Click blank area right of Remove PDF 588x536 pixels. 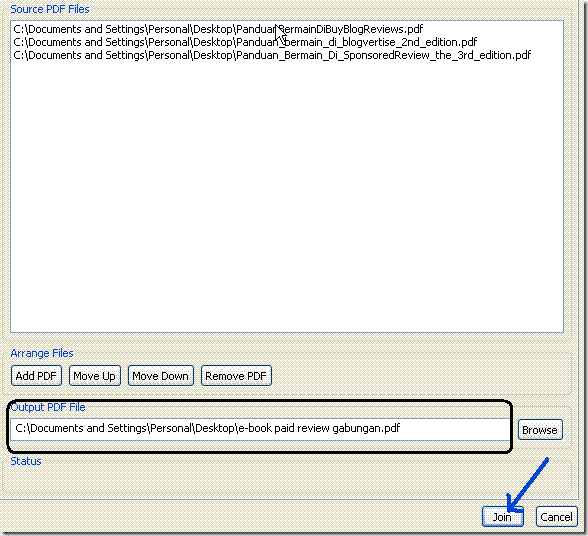420,375
